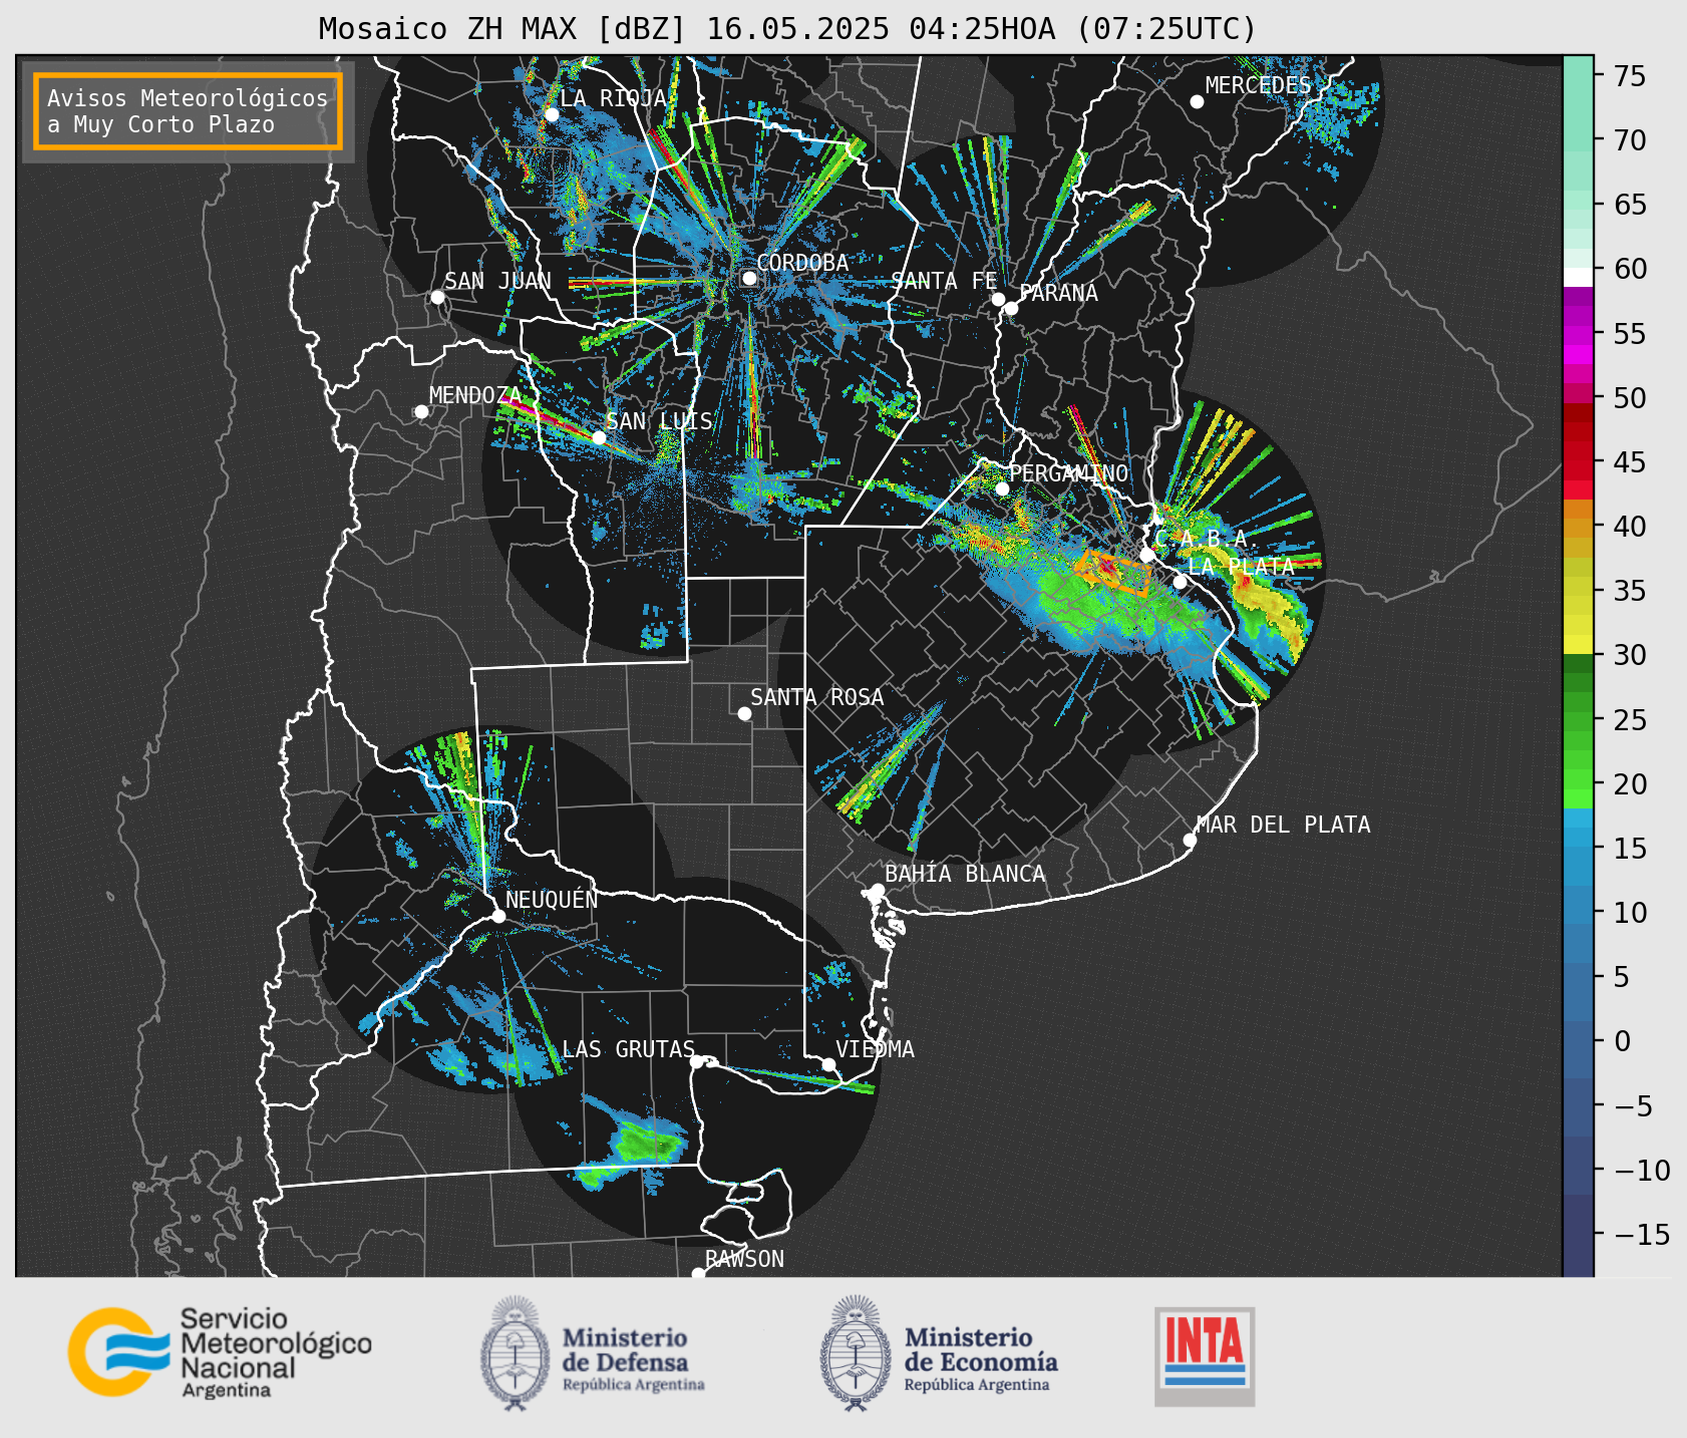Click the 45 dBZ colorbar label
Image resolution: width=1687 pixels, height=1438 pixels.
[x=1630, y=462]
